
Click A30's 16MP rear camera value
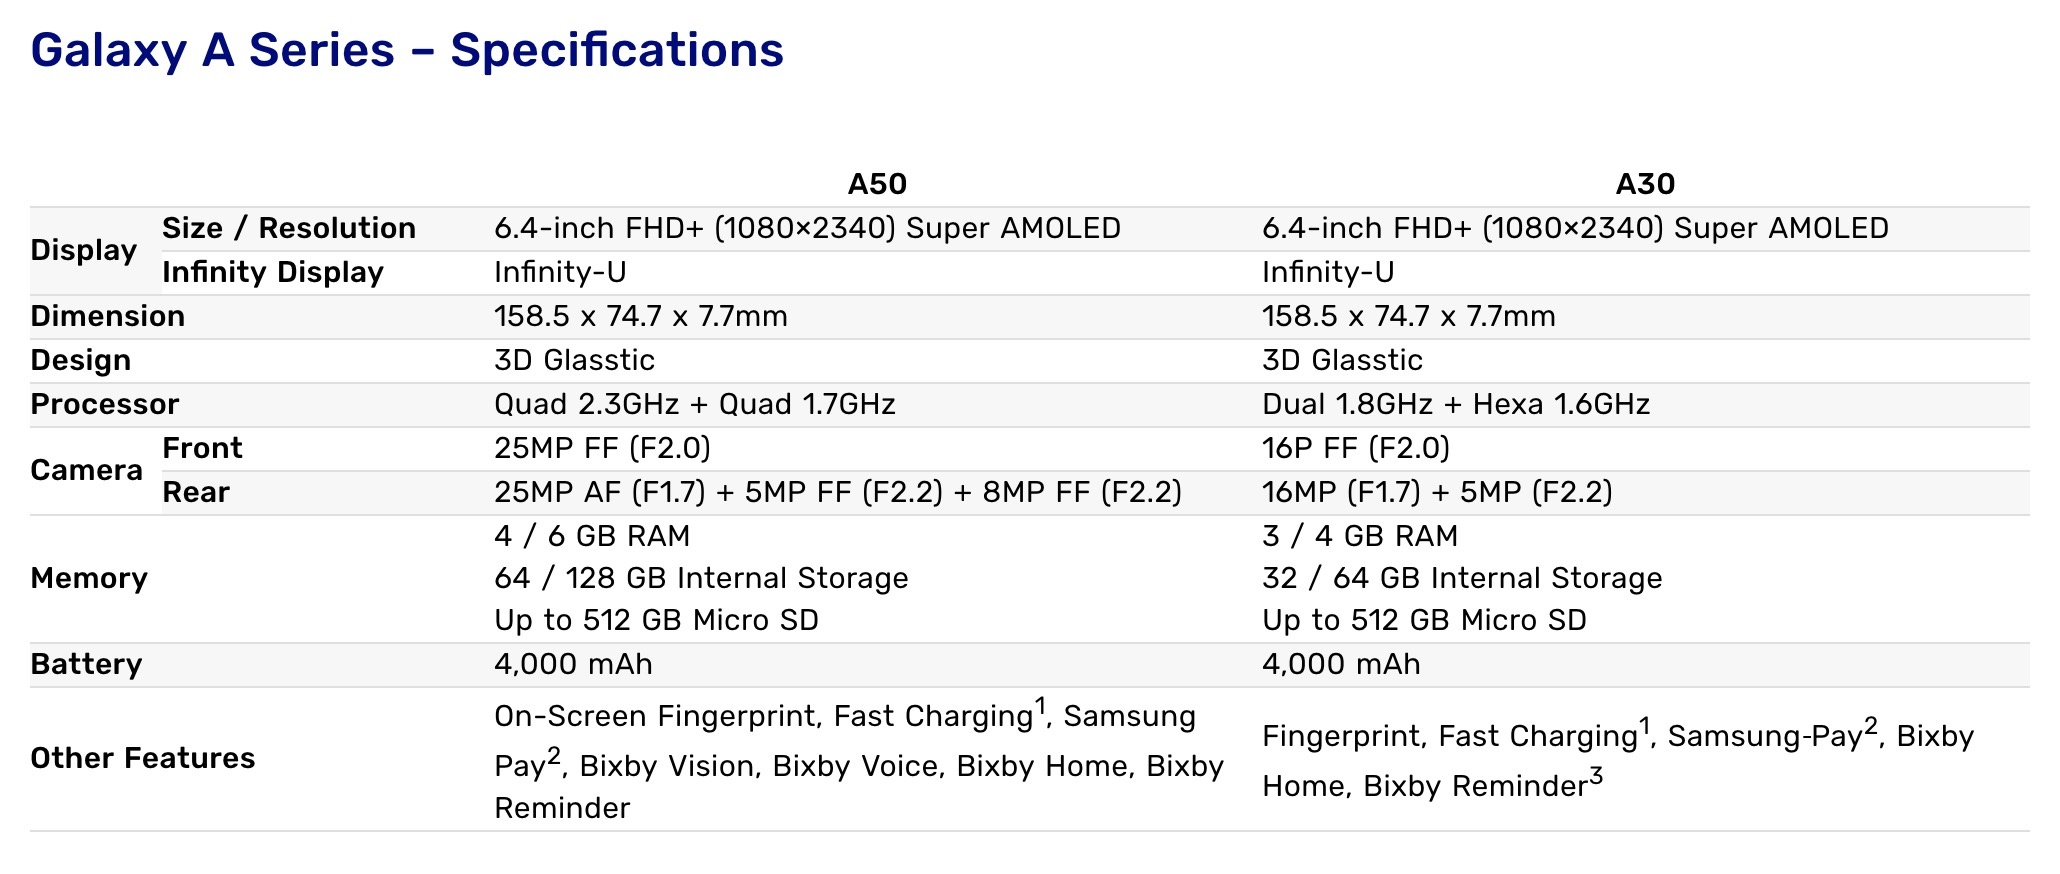tap(1437, 492)
